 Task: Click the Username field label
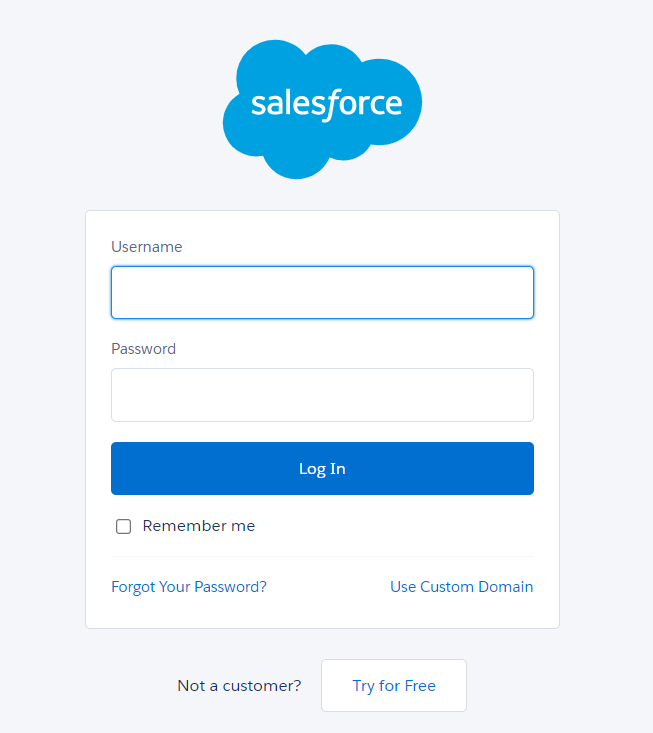147,247
